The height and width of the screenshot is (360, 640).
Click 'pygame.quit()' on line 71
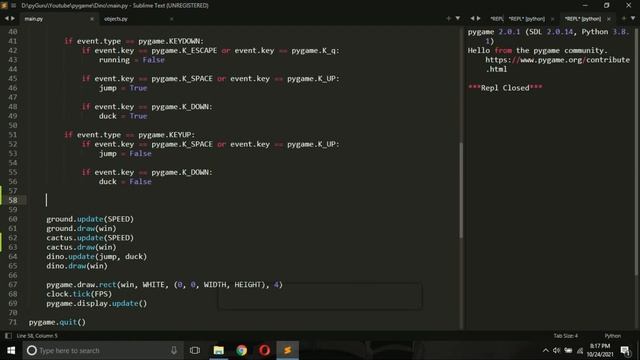tap(57, 322)
